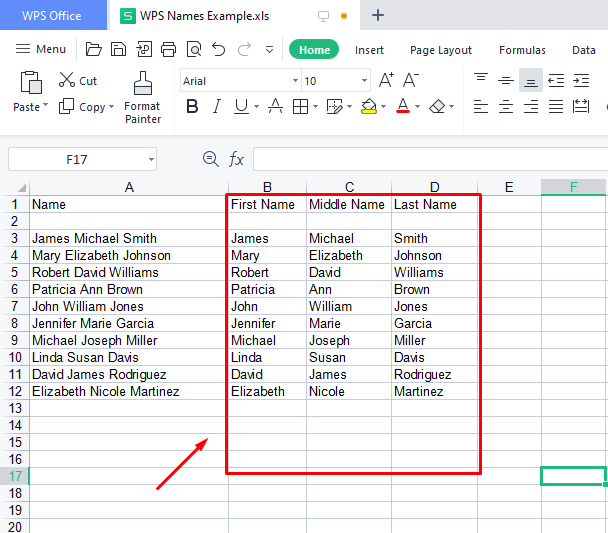Select the Middle Name header cell

(x=349, y=204)
